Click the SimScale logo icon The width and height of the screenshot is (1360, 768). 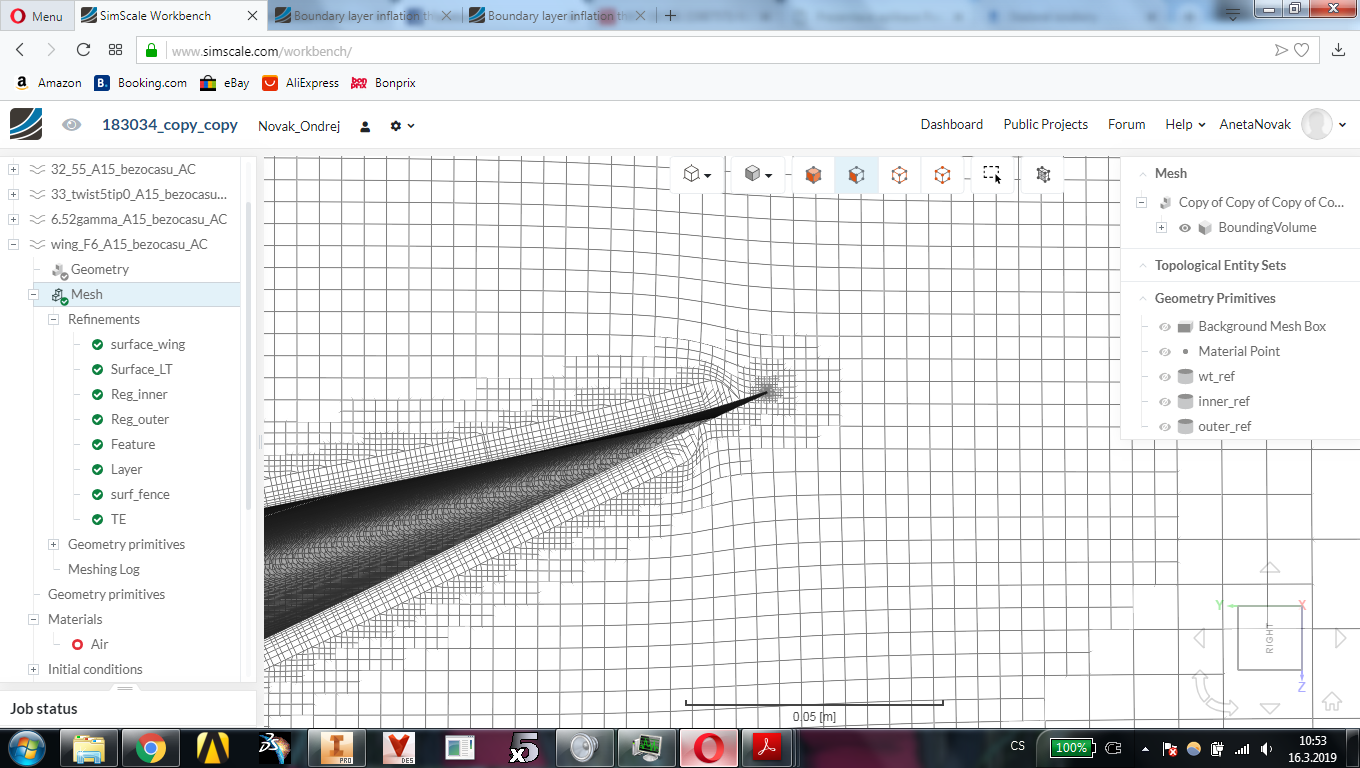point(26,124)
